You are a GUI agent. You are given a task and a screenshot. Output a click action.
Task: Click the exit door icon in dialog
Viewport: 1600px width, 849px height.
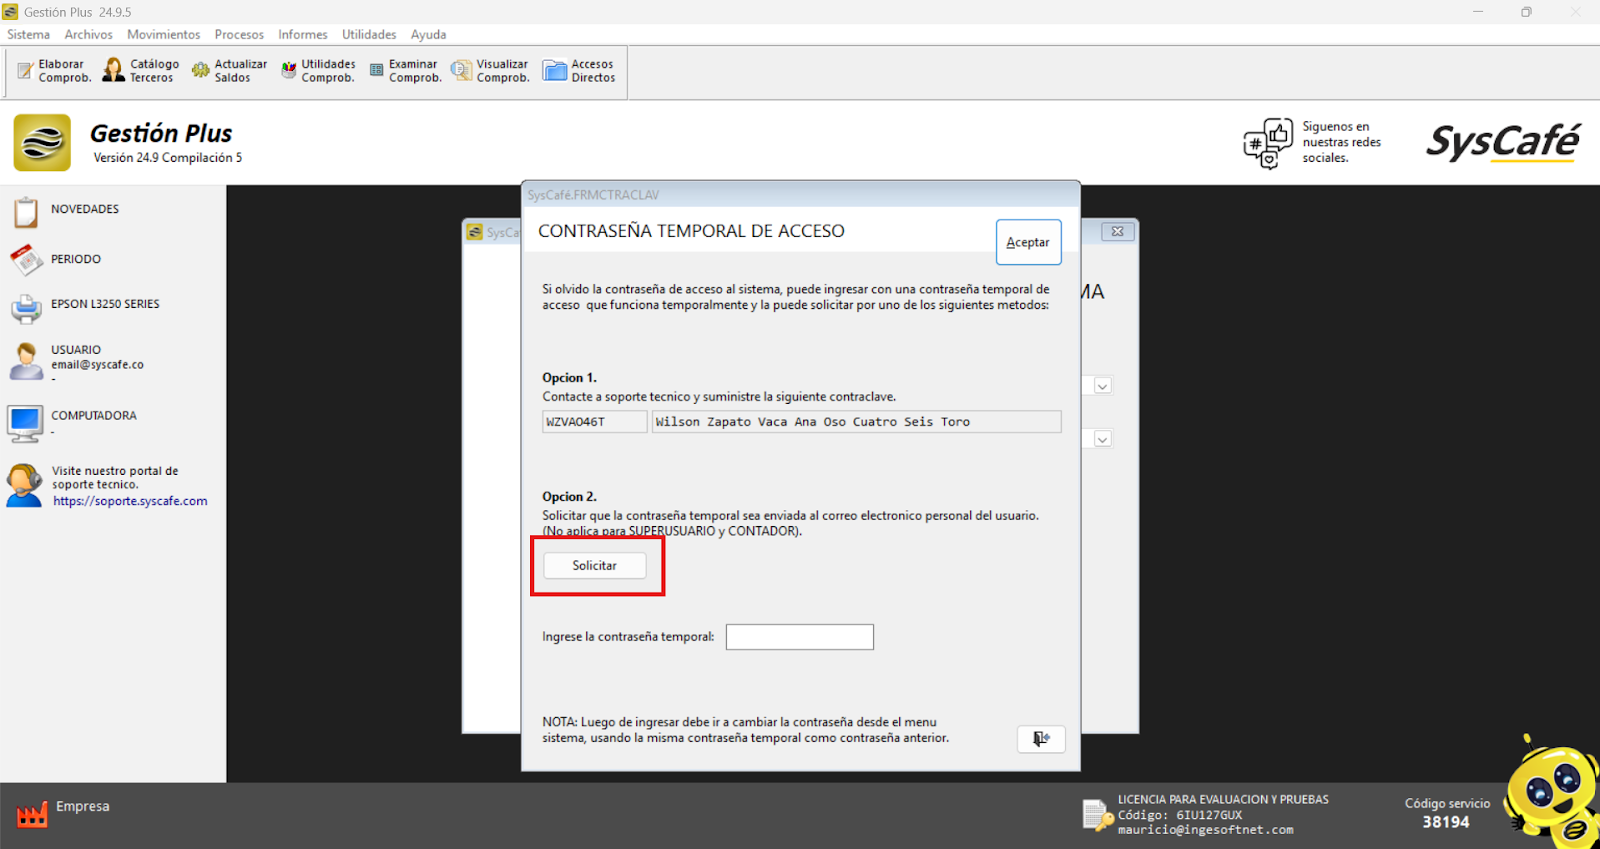tap(1041, 738)
